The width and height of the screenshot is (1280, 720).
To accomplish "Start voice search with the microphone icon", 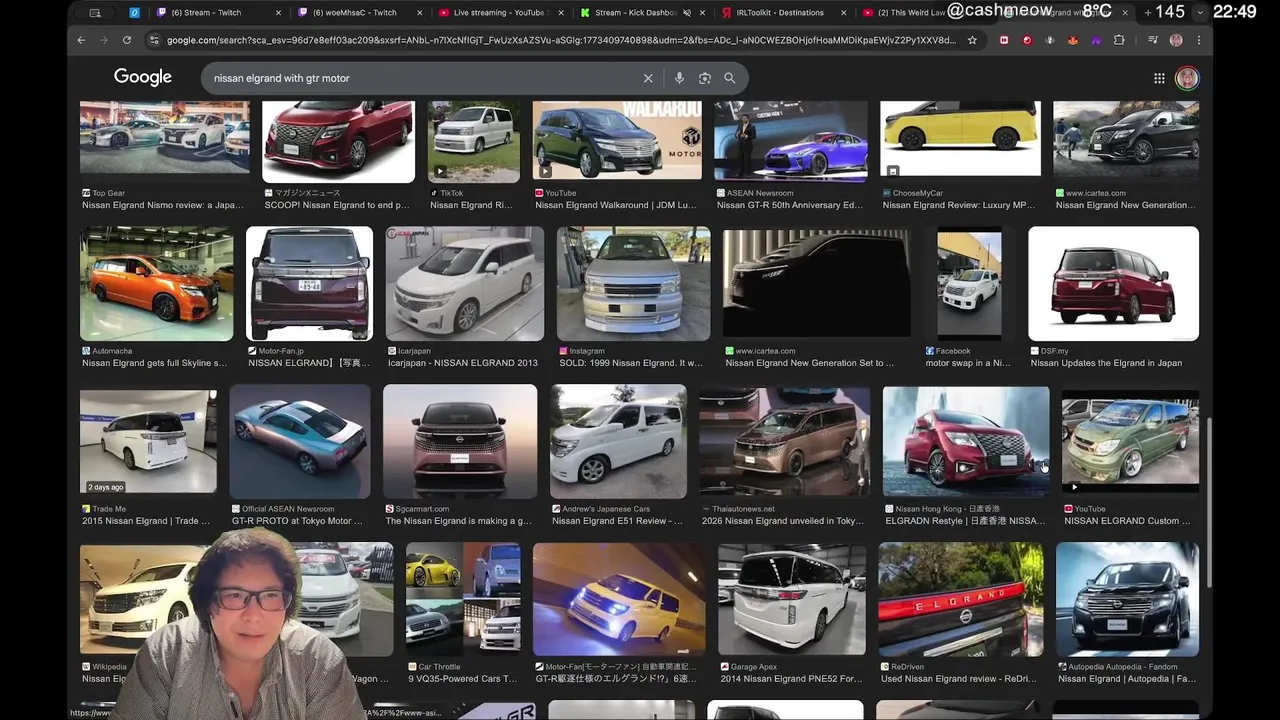I will [x=679, y=78].
